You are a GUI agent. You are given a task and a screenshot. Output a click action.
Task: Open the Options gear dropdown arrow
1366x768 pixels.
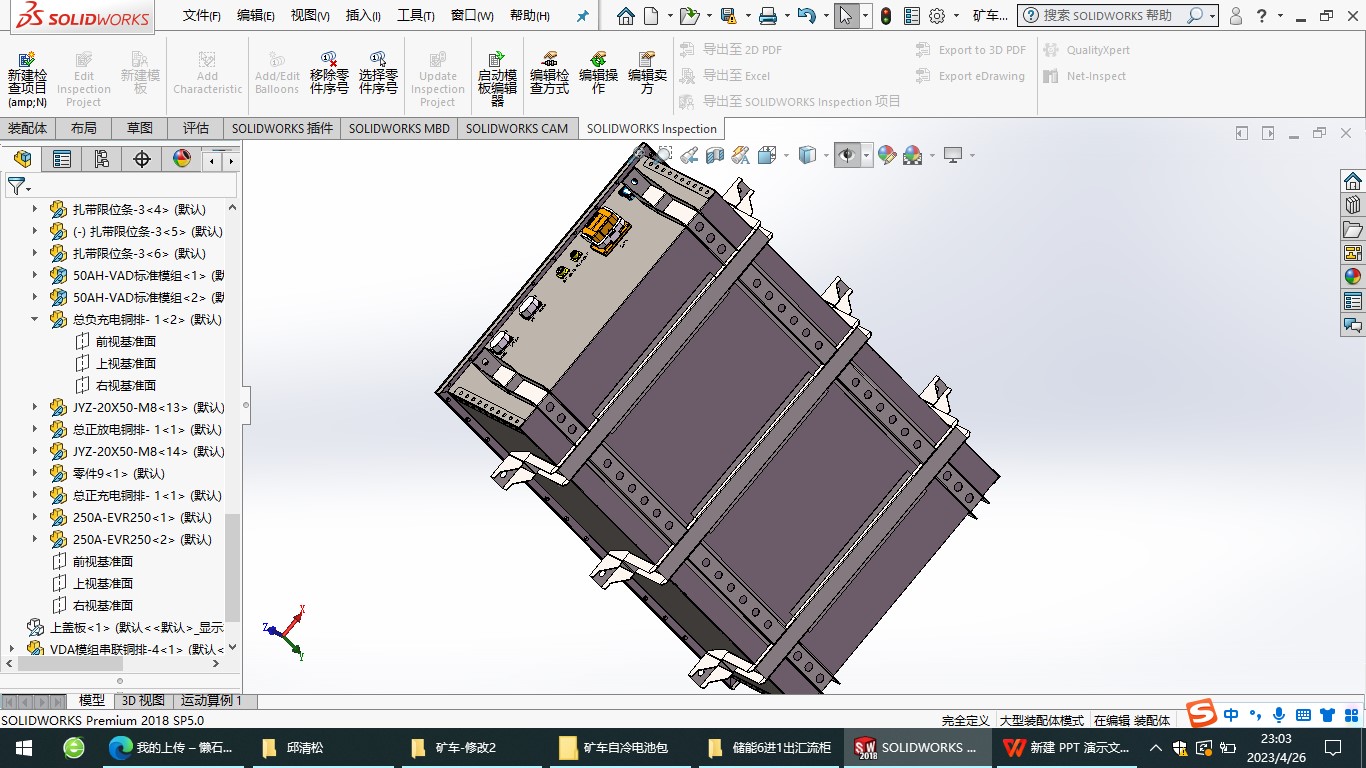(x=956, y=16)
